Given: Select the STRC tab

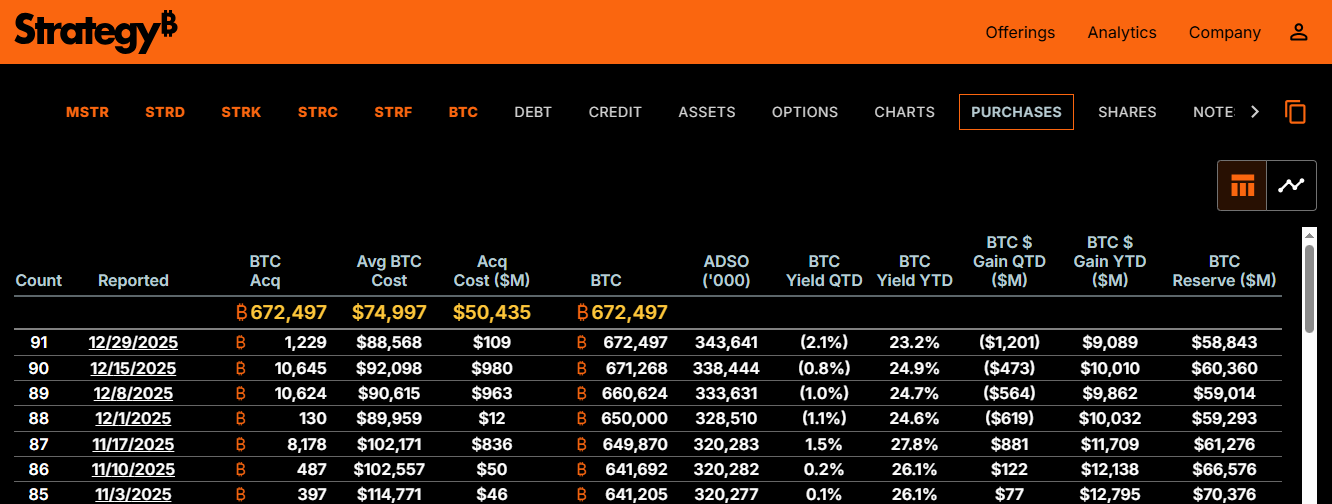Looking at the screenshot, I should tap(318, 112).
